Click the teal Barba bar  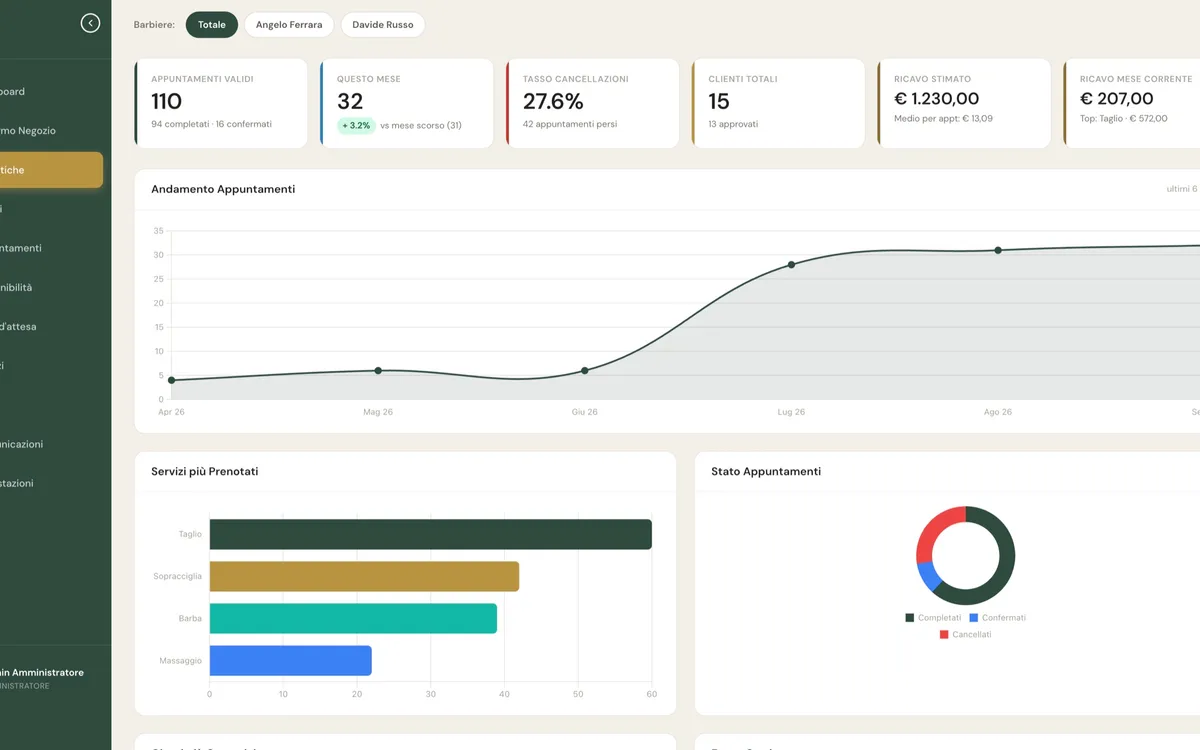pos(353,618)
